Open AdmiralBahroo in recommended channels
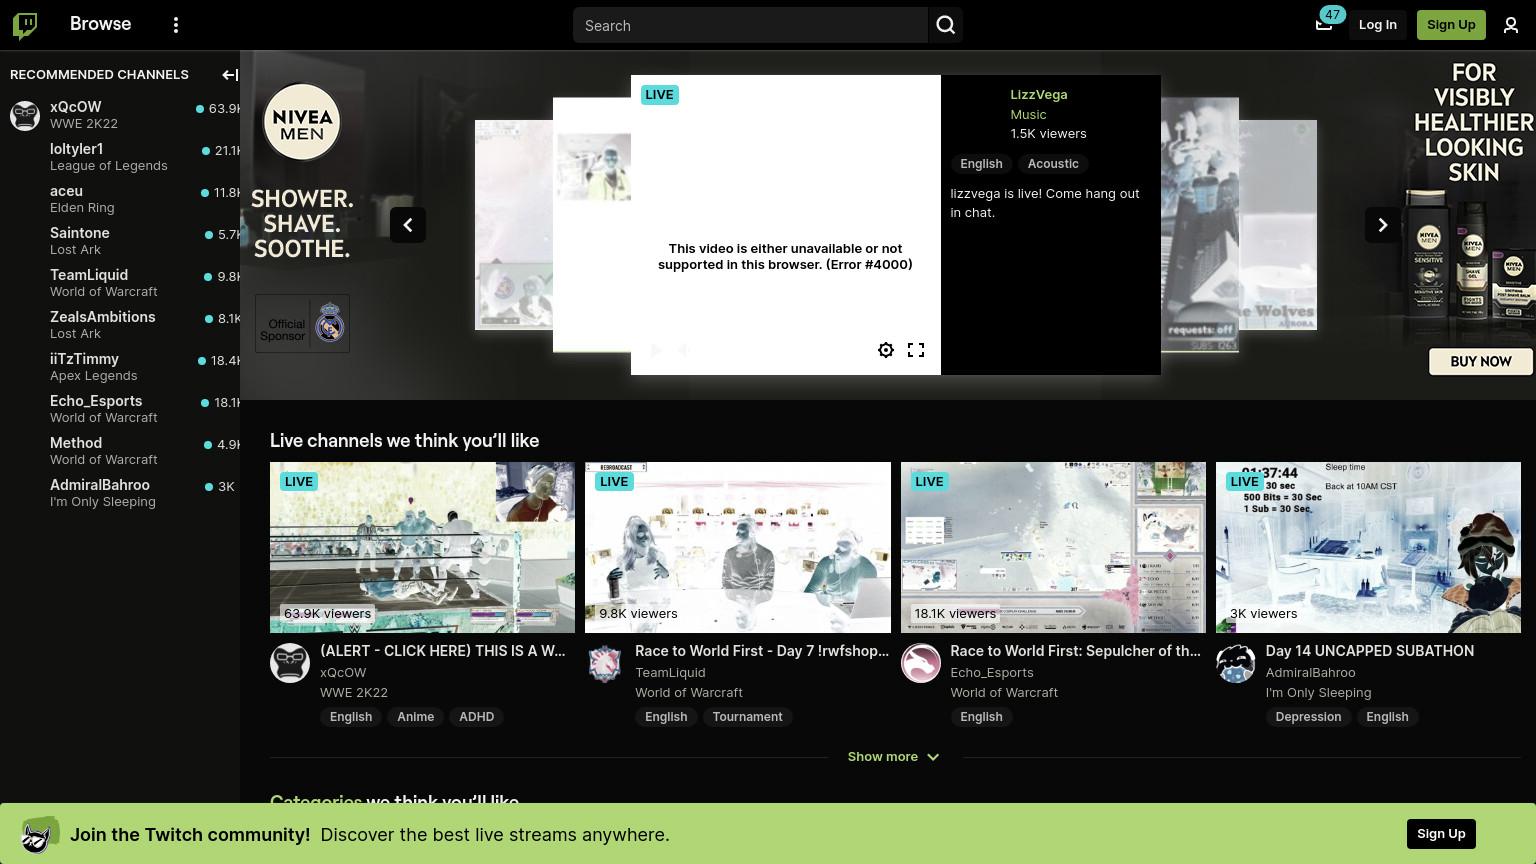The height and width of the screenshot is (864, 1536). (x=120, y=493)
